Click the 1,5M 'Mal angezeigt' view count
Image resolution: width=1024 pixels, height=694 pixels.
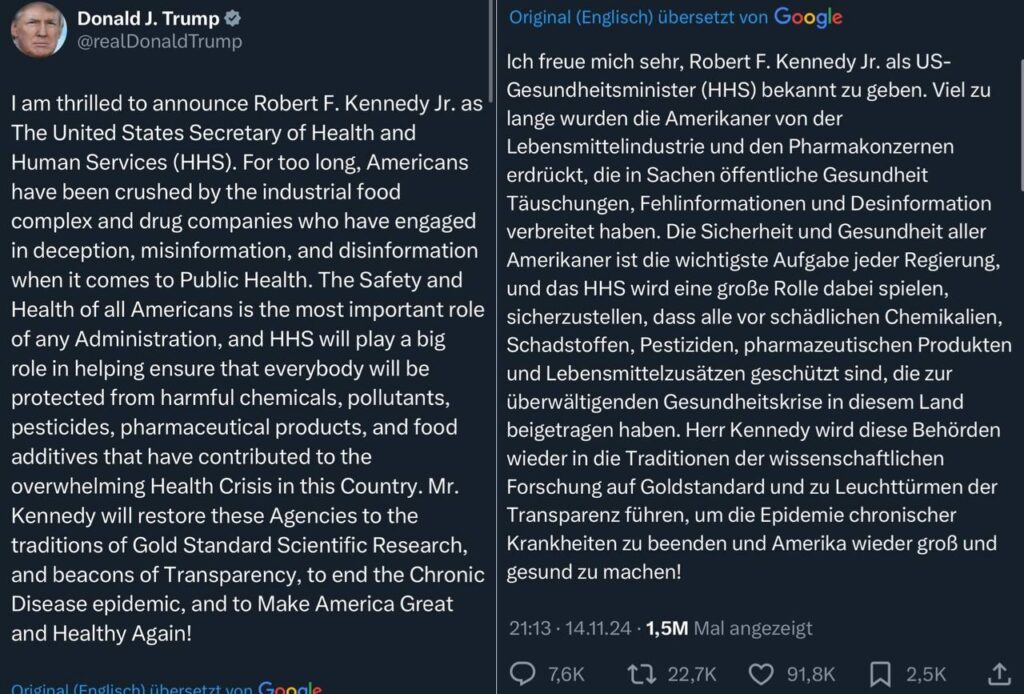pos(730,628)
